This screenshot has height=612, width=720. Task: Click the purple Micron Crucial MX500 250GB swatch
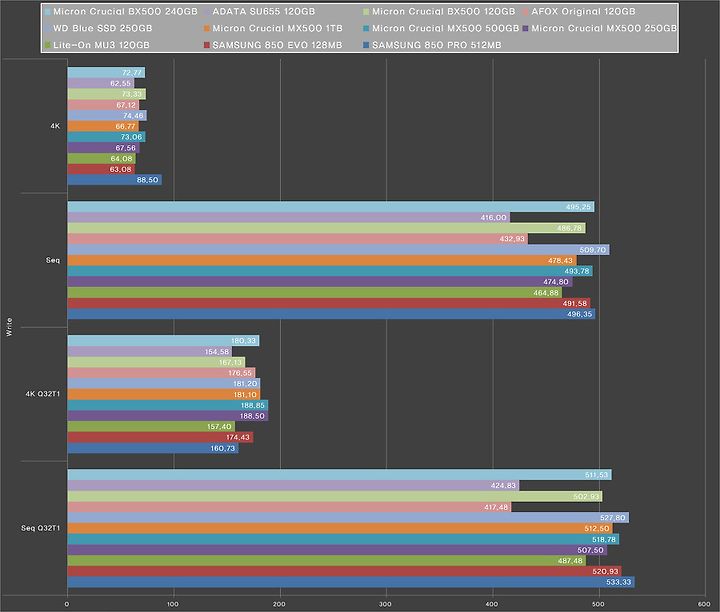click(x=525, y=28)
